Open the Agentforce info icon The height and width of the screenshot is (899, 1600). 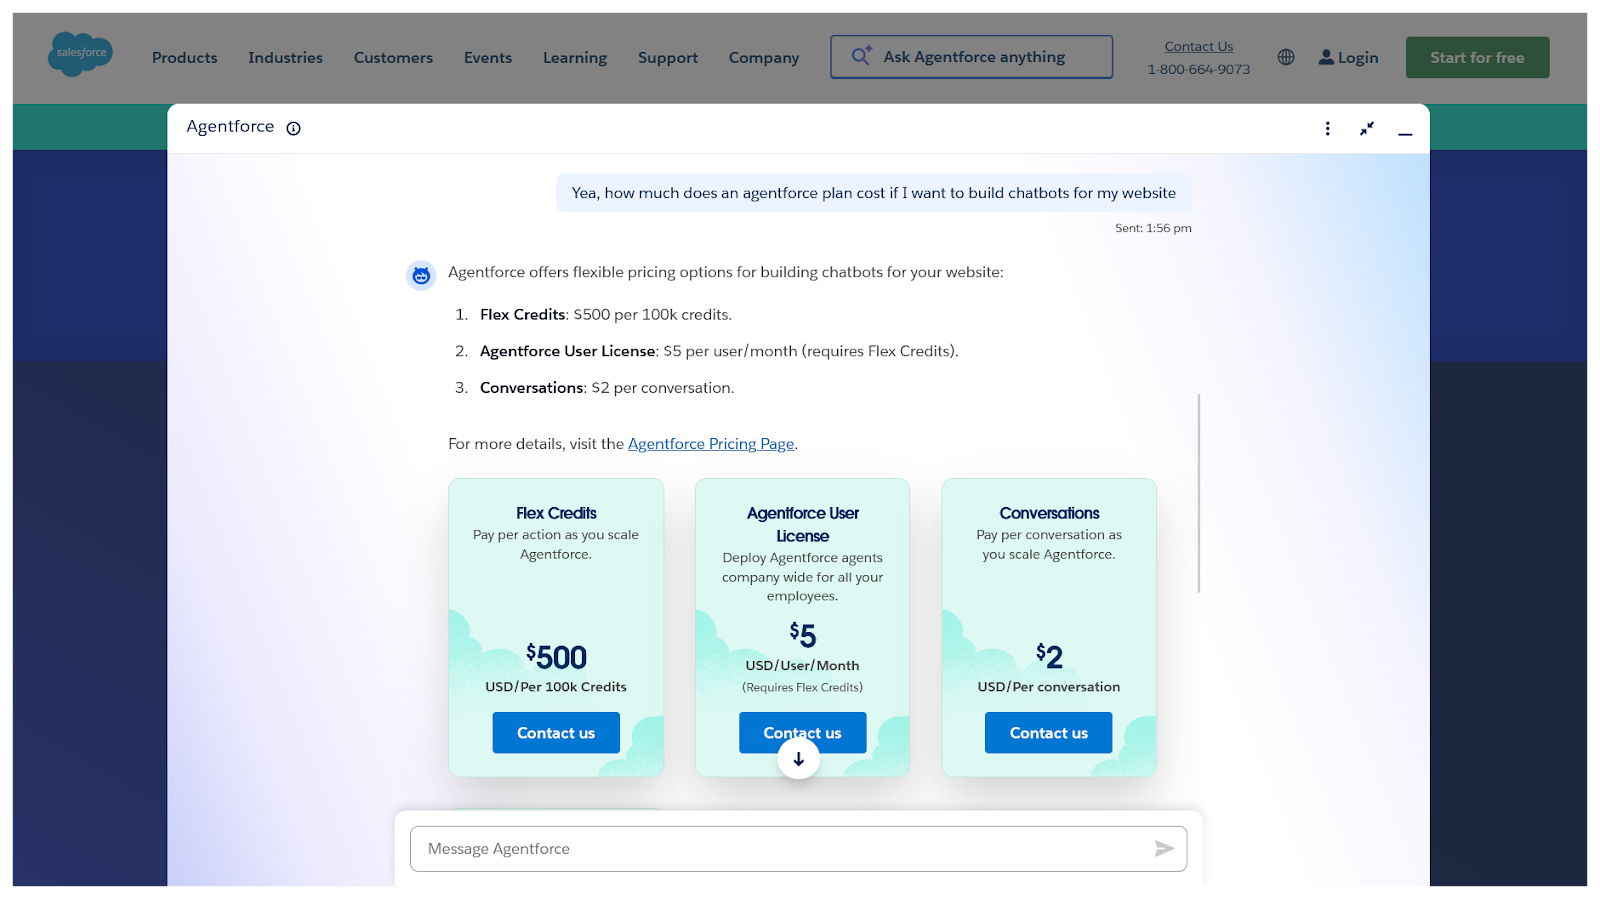click(x=293, y=128)
